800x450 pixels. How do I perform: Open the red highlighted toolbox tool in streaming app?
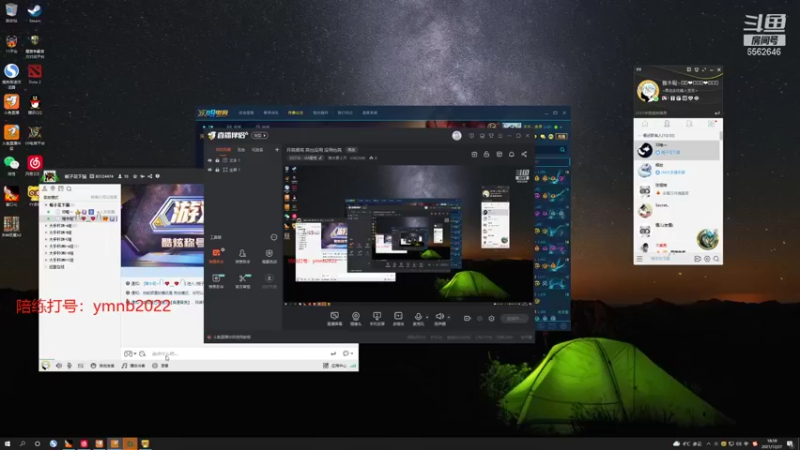216,256
